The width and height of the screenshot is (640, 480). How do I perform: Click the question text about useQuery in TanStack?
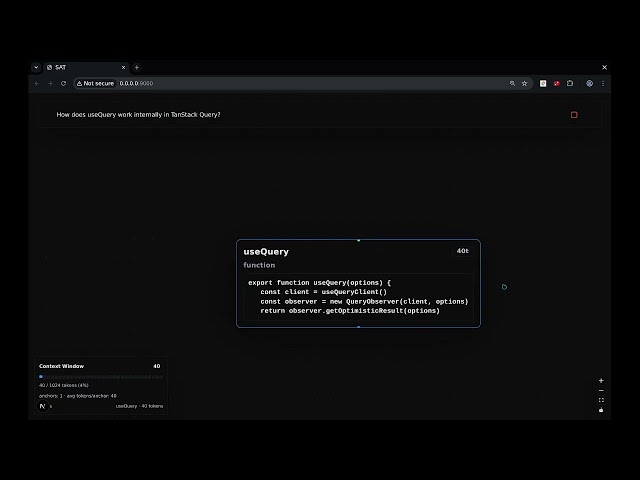[138, 115]
